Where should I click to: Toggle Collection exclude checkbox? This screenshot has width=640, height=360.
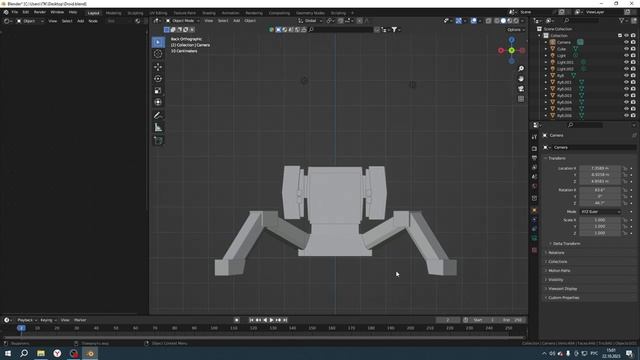(x=620, y=36)
